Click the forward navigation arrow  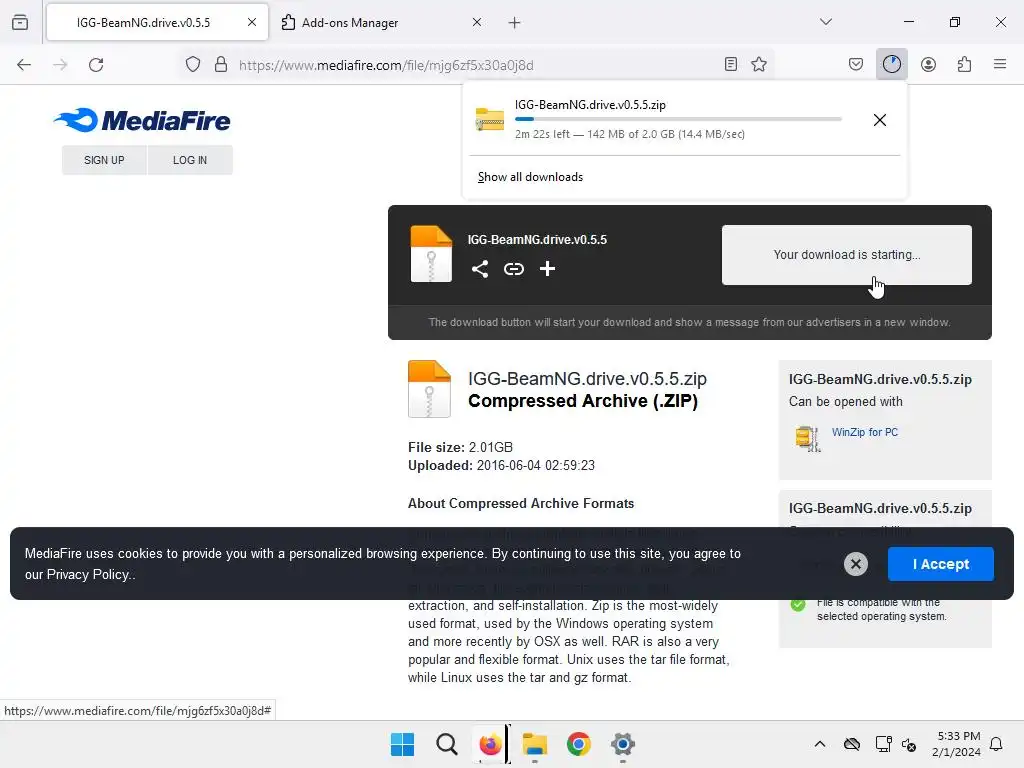(x=60, y=65)
